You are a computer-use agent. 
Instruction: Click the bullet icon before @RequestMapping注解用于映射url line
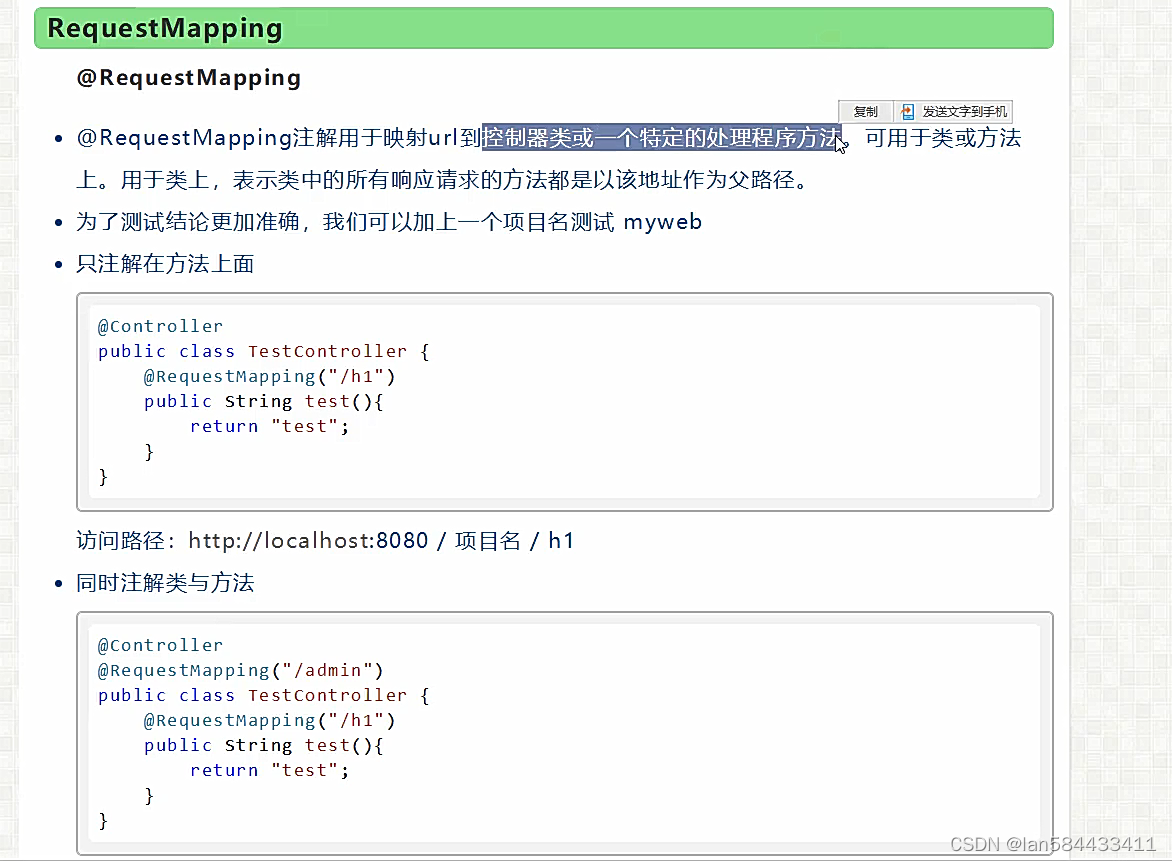click(60, 138)
